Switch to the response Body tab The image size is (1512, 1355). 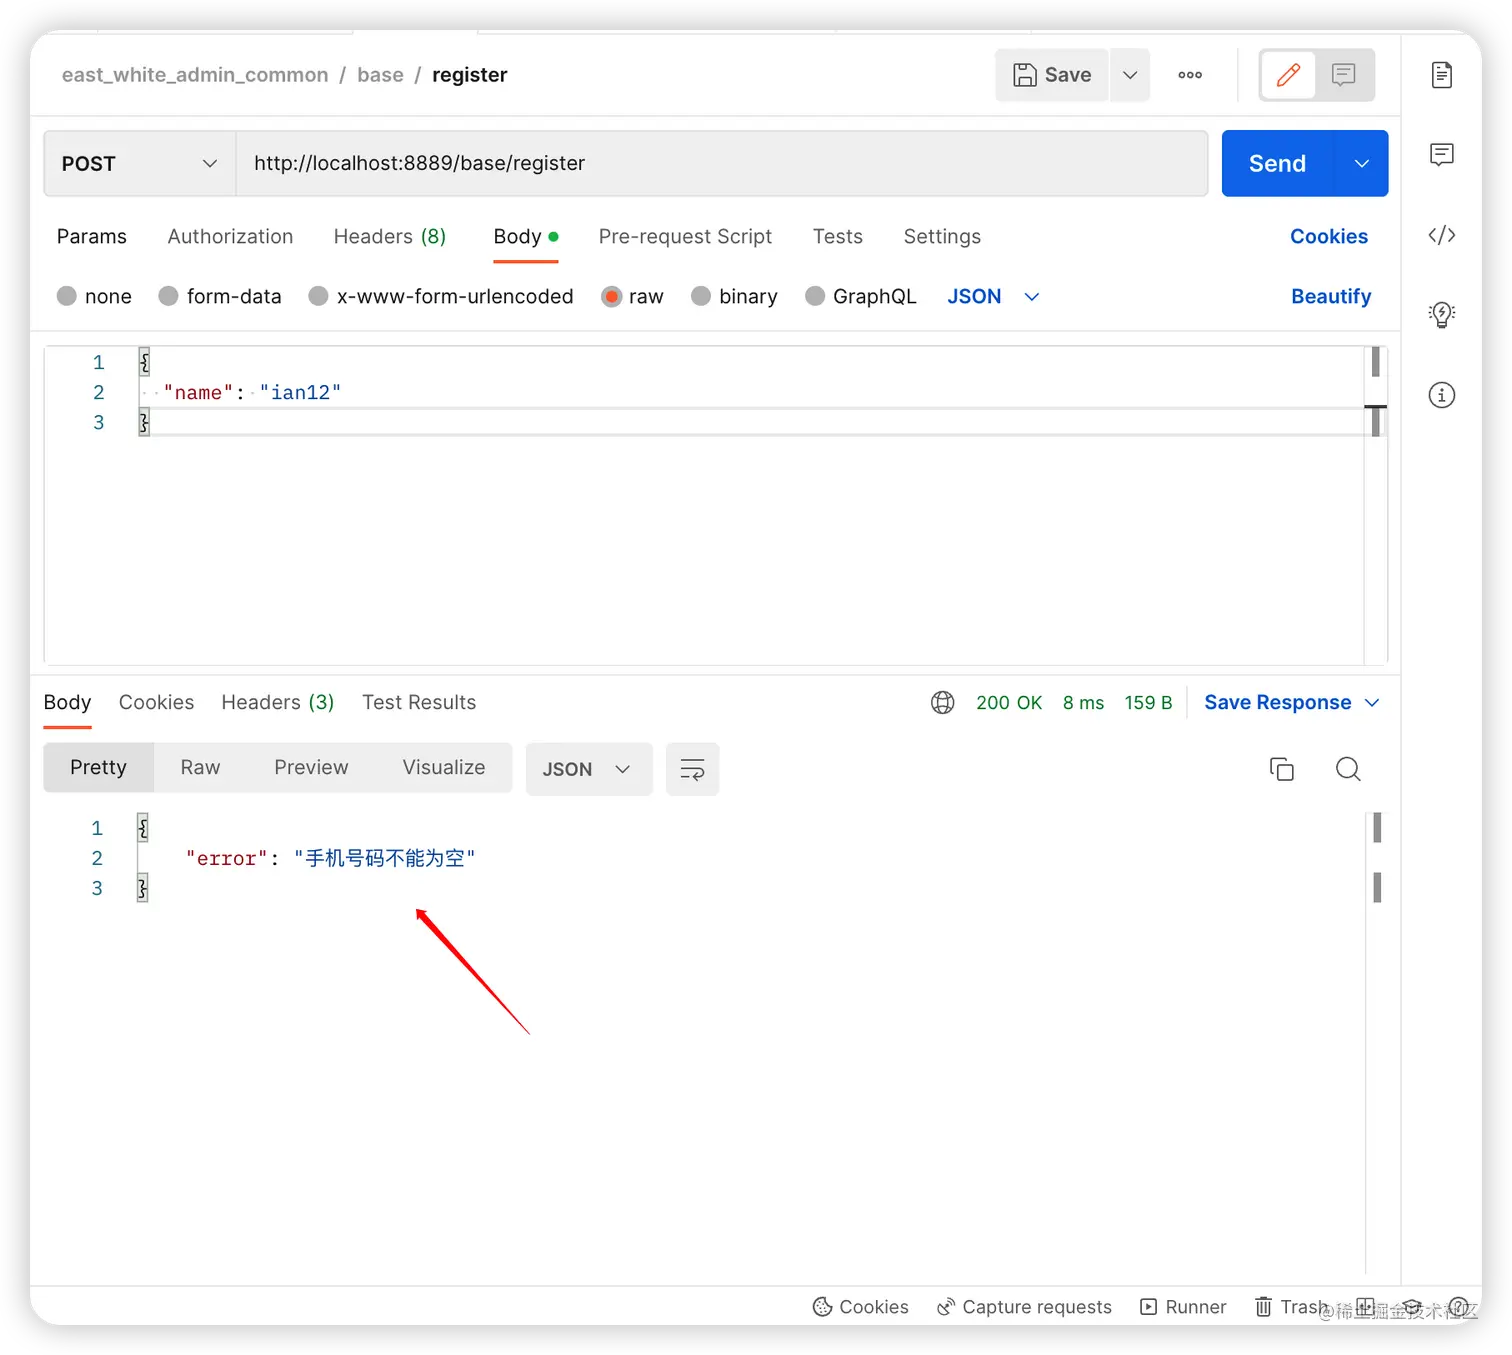(x=67, y=703)
